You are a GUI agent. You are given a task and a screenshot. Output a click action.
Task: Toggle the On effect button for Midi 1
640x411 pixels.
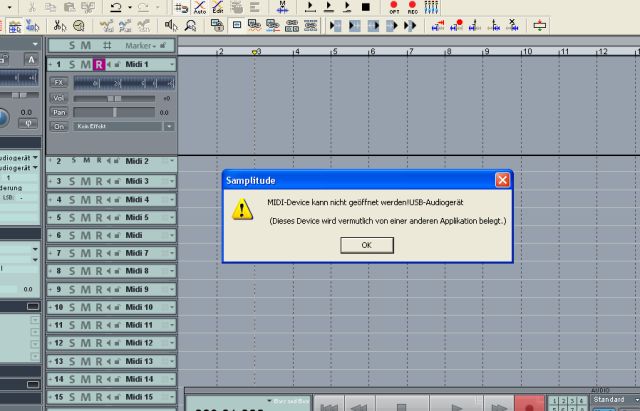[x=59, y=127]
